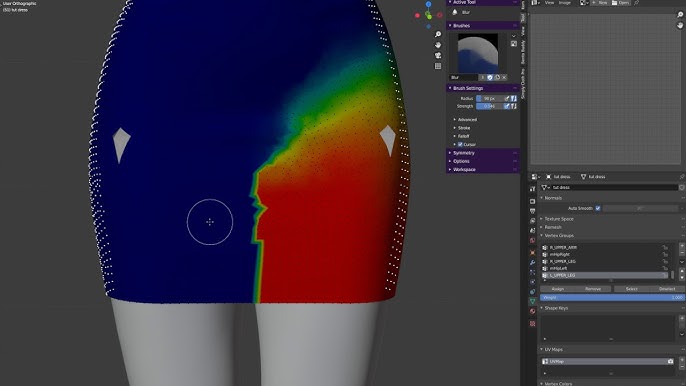
Task: Adjust the vertex group Weight slider
Action: 612,297
